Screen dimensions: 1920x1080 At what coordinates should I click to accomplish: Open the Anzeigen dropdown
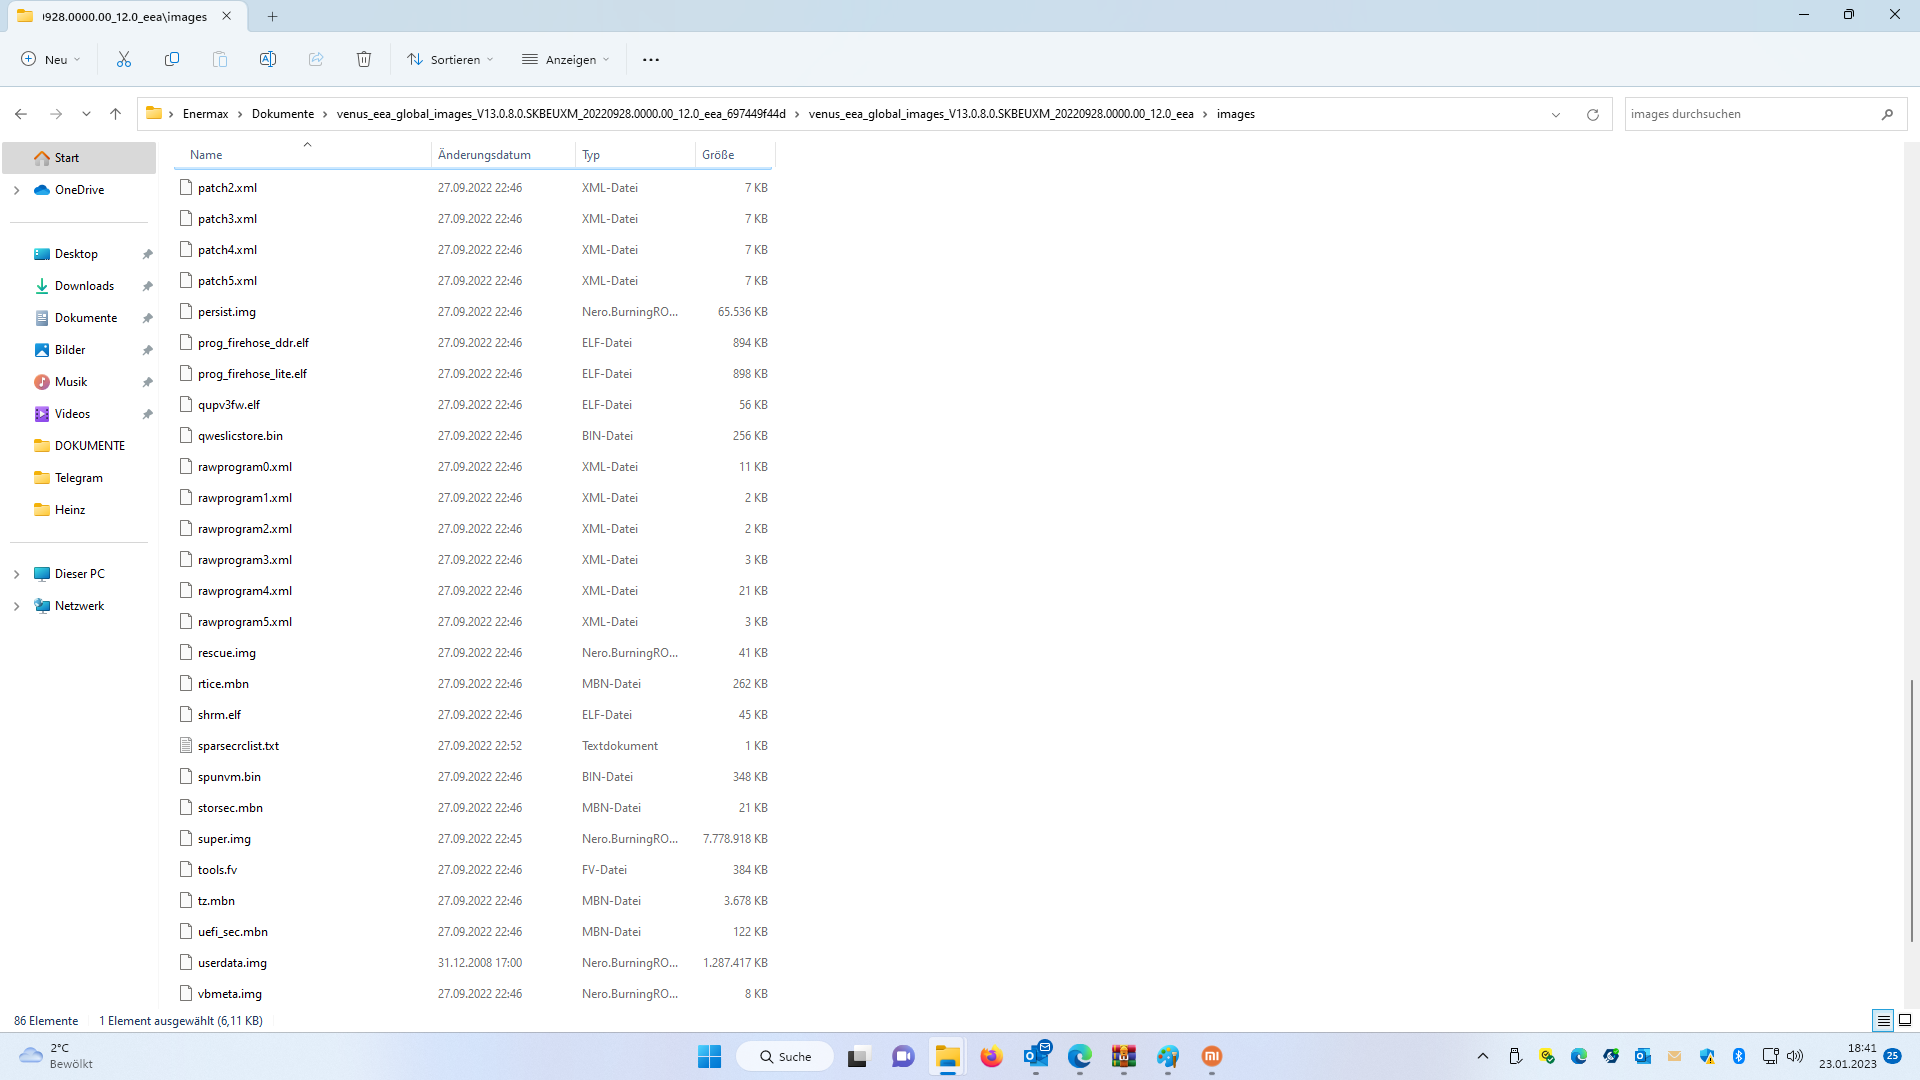pyautogui.click(x=566, y=60)
